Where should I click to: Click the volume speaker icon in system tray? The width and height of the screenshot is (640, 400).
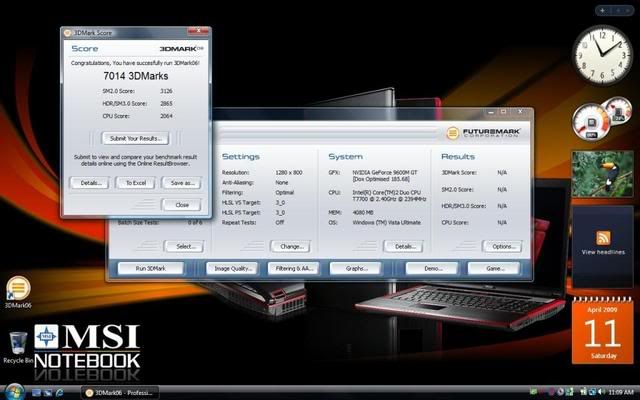coord(600,392)
